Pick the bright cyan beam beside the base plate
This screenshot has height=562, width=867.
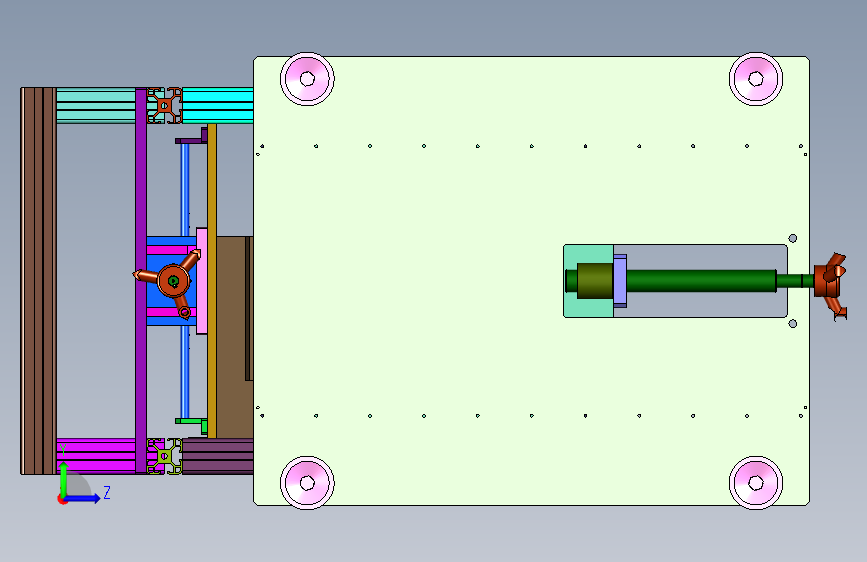pos(218,105)
